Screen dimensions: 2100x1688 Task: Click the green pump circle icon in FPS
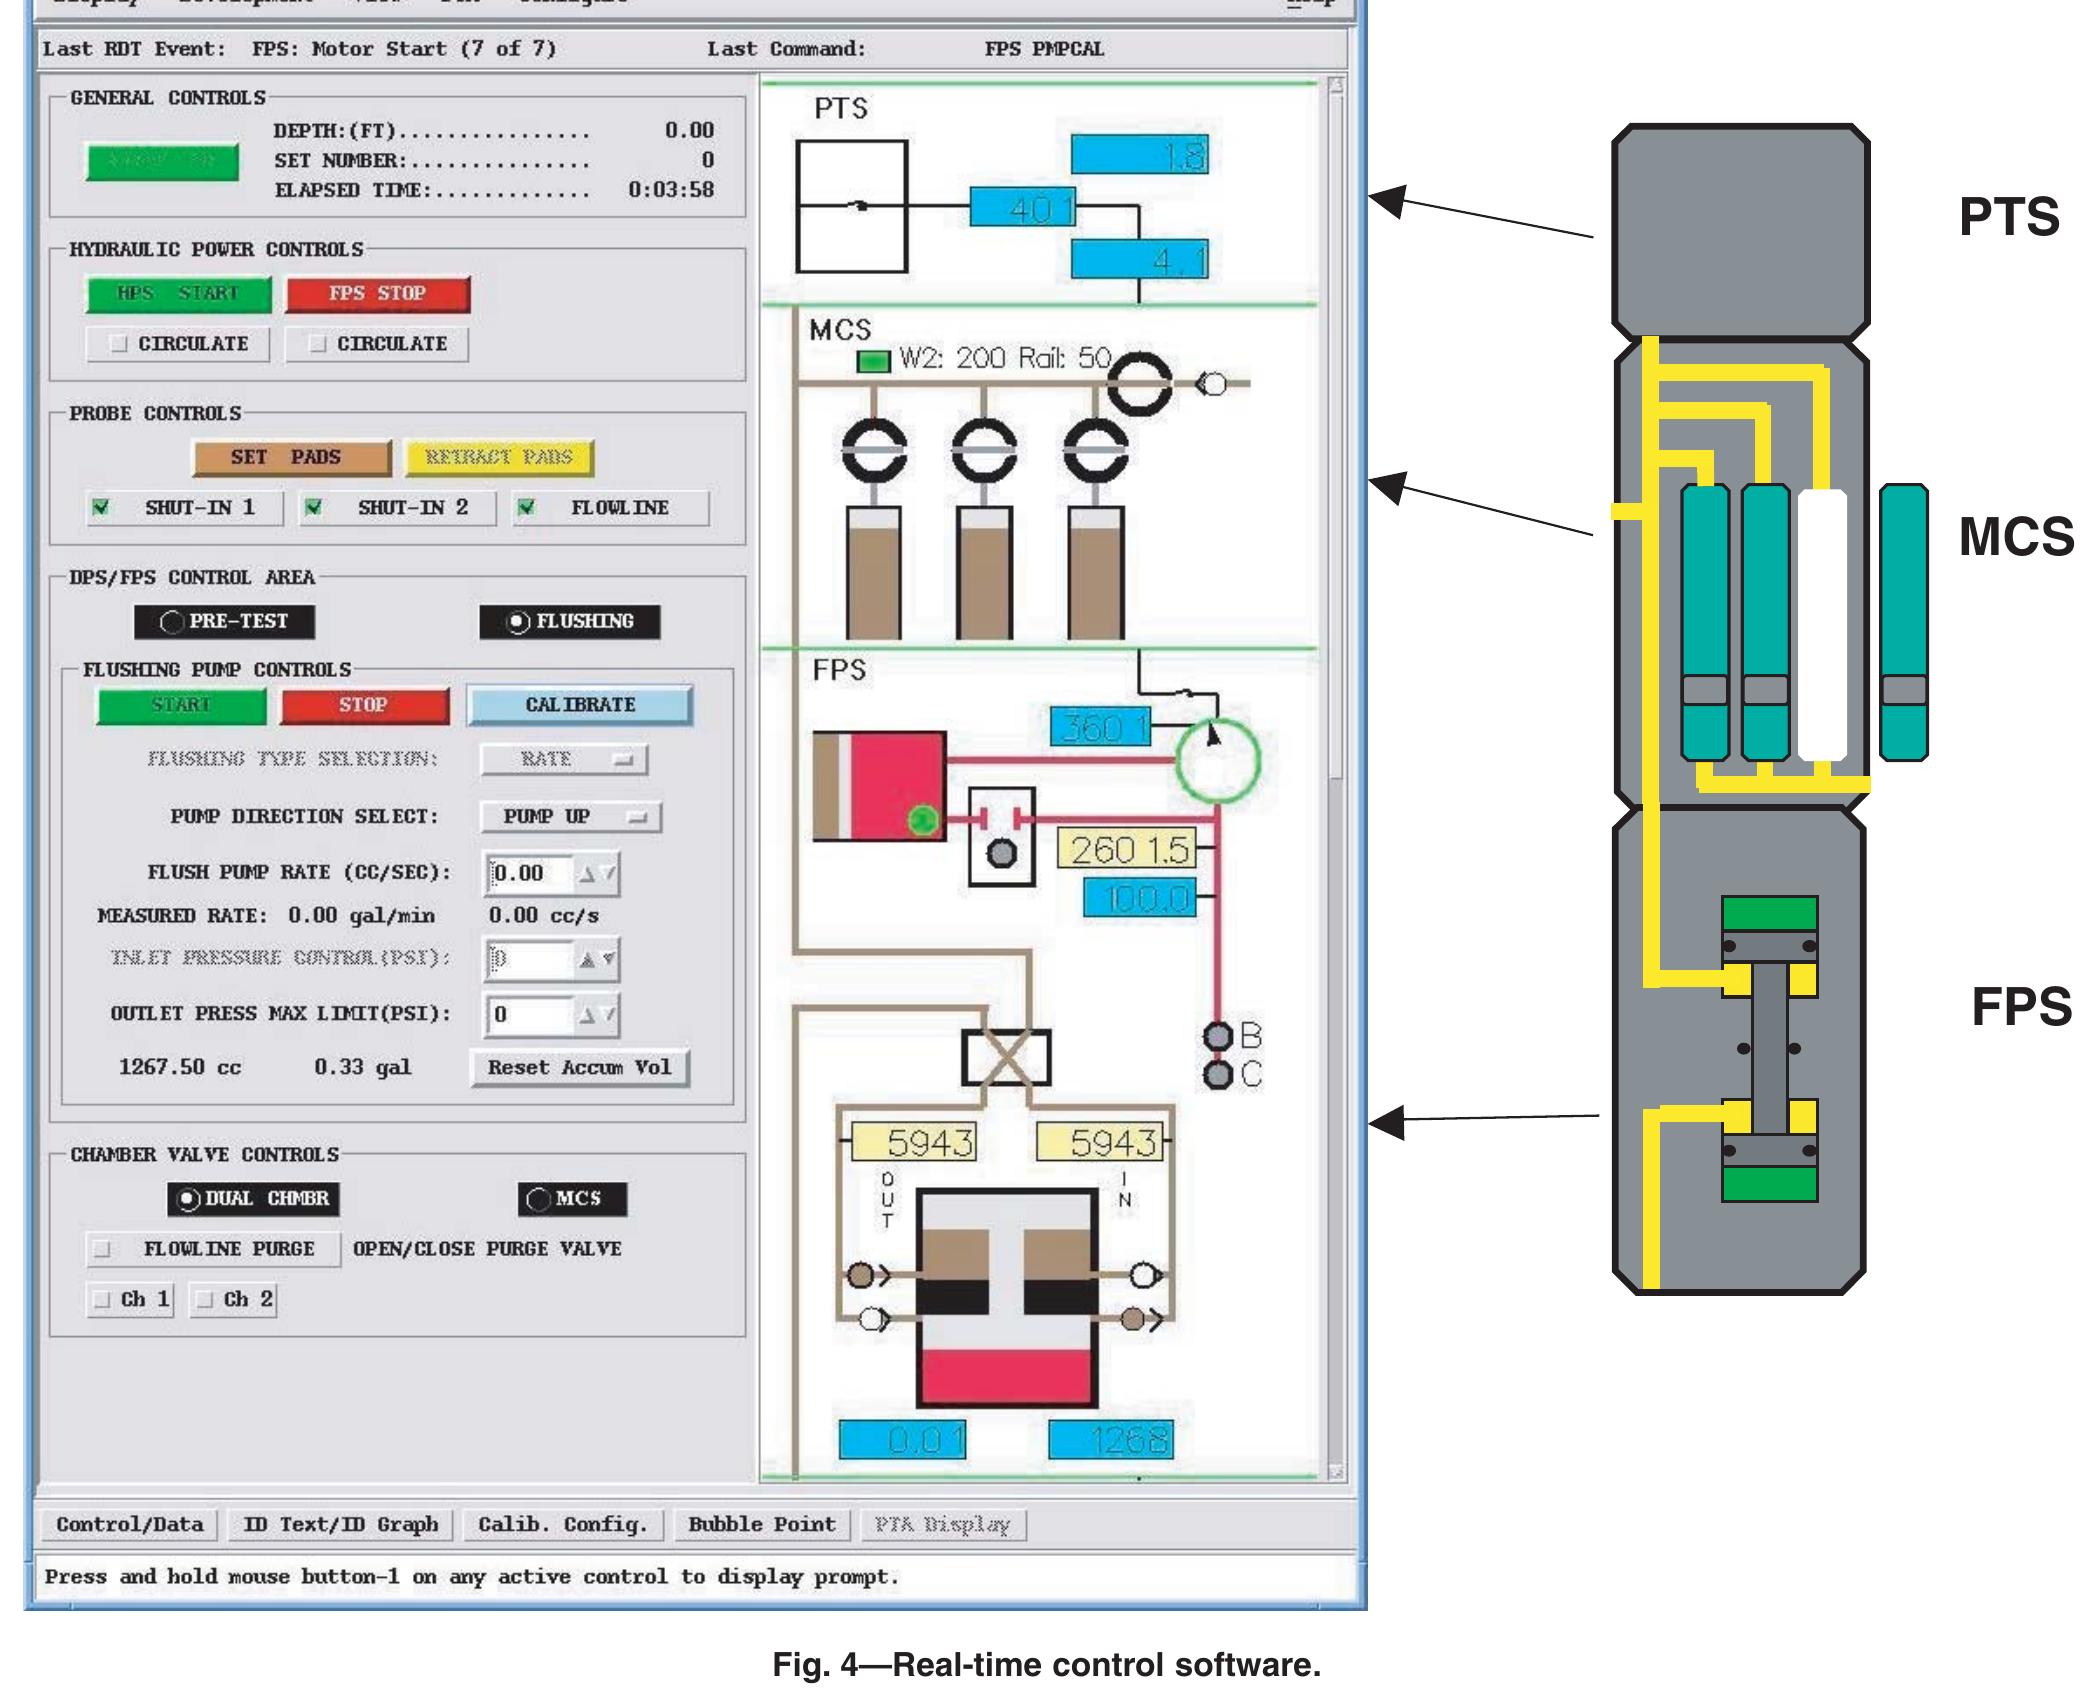pyautogui.click(x=1217, y=762)
